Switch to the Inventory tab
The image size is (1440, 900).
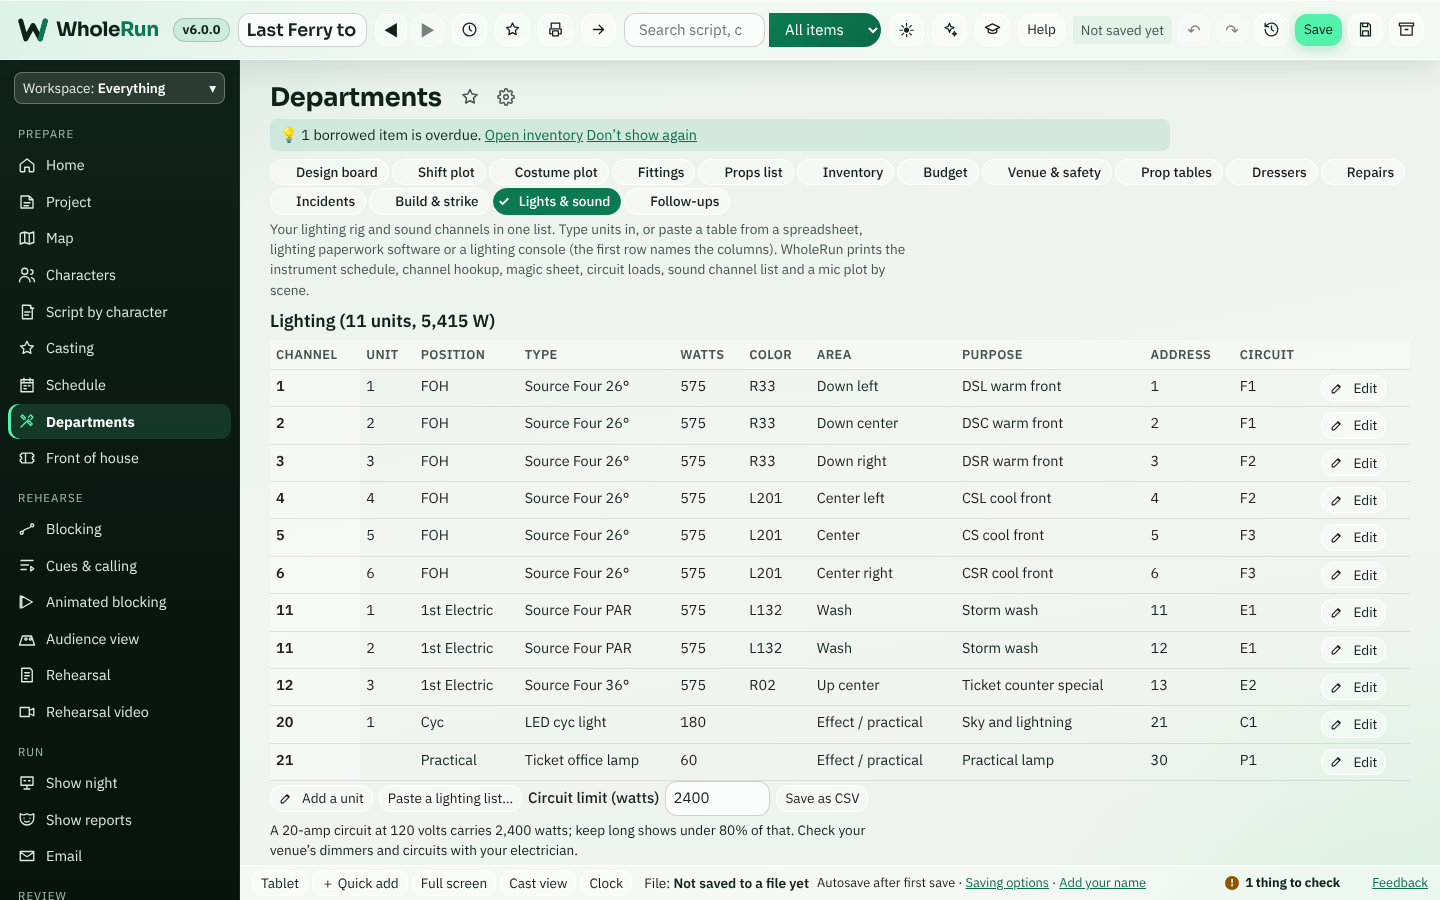(852, 172)
